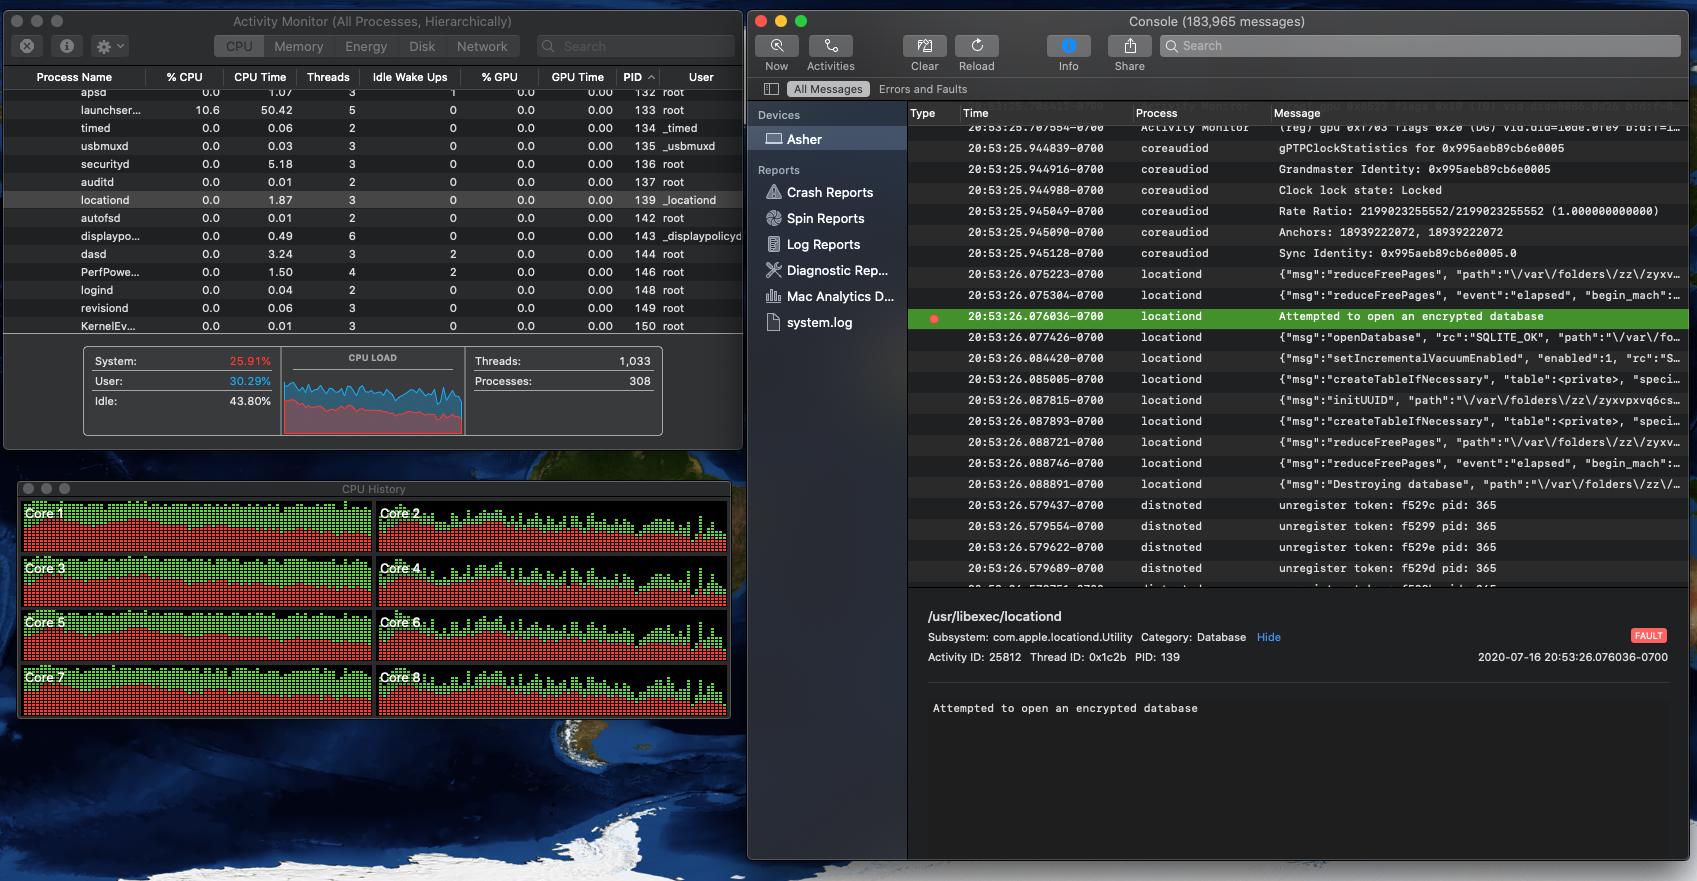
Task: Sort processes by % CPU column
Action: (x=184, y=77)
